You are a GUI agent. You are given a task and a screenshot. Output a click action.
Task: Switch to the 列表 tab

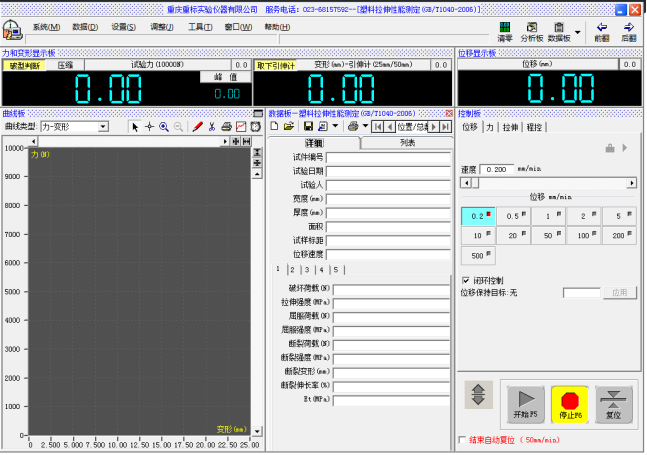407,143
